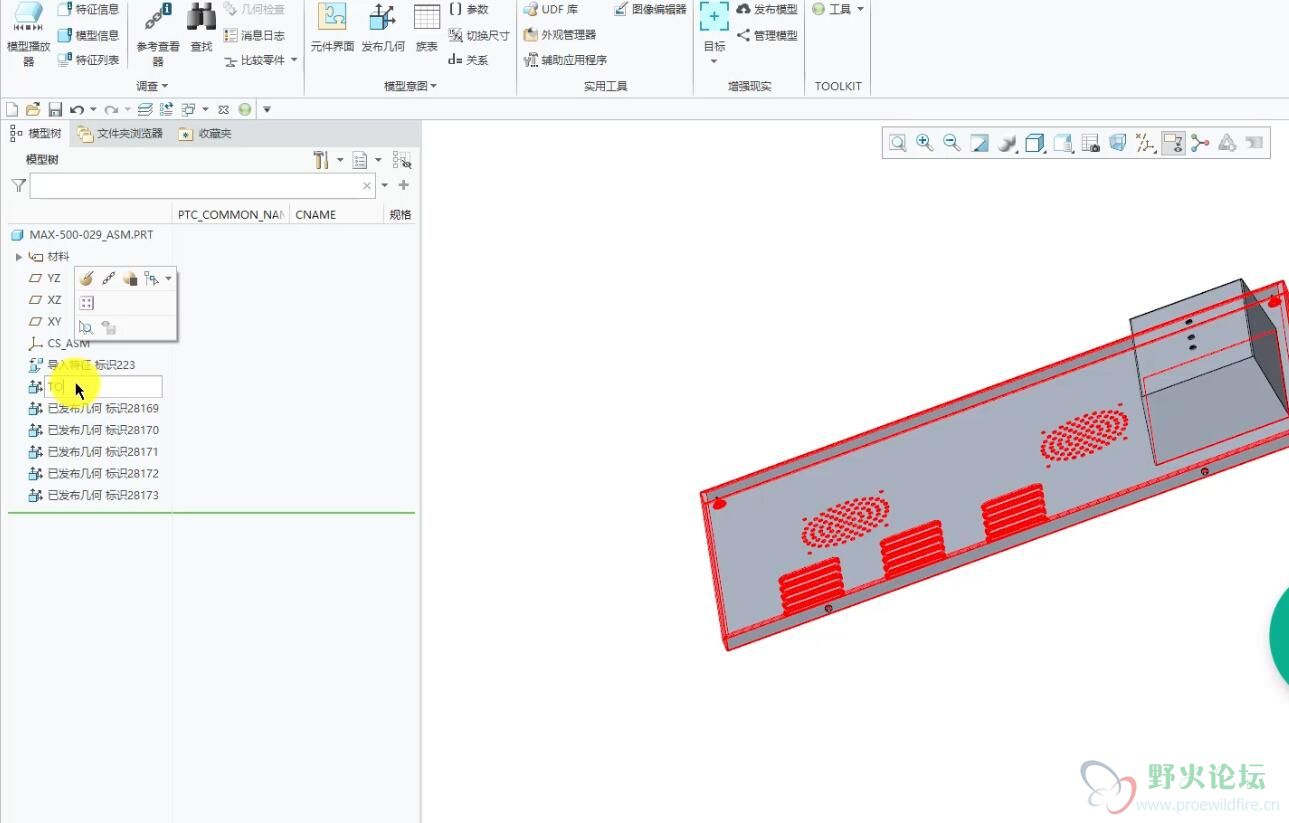The height and width of the screenshot is (823, 1289).
Task: Expand the 调查 group menu
Action: pyautogui.click(x=152, y=86)
